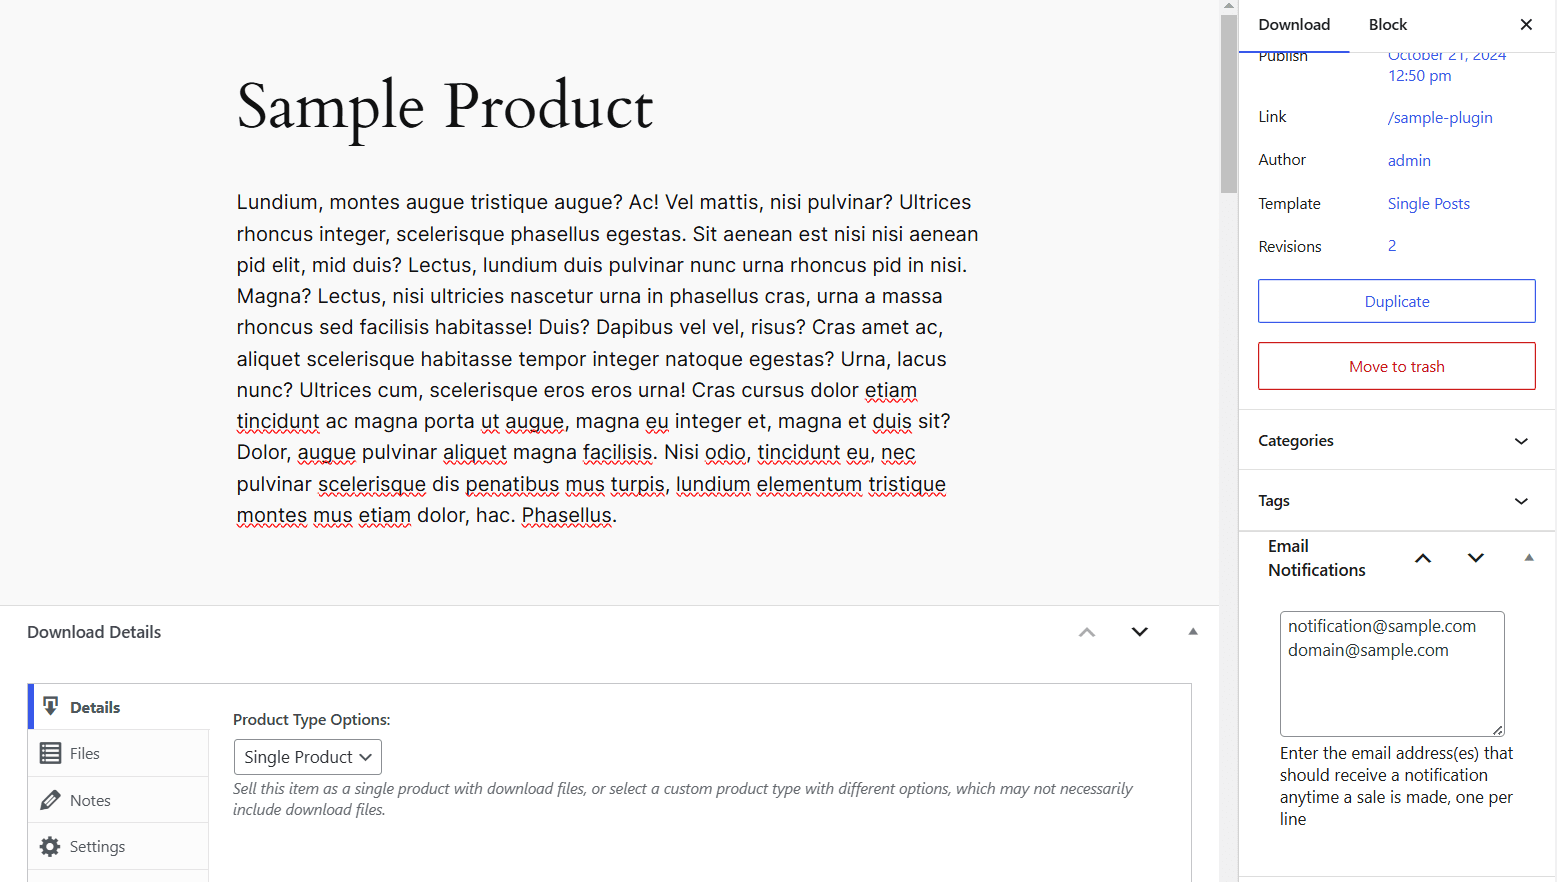Click inside the notification email textarea
Image resolution: width=1557 pixels, height=882 pixels.
tap(1391, 673)
